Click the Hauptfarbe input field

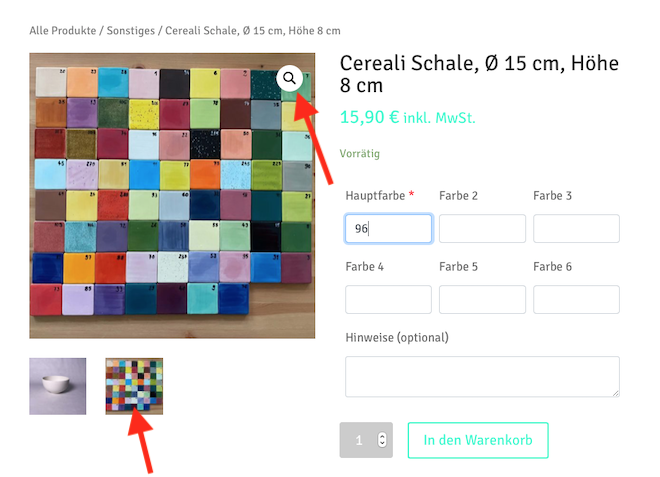(x=388, y=229)
